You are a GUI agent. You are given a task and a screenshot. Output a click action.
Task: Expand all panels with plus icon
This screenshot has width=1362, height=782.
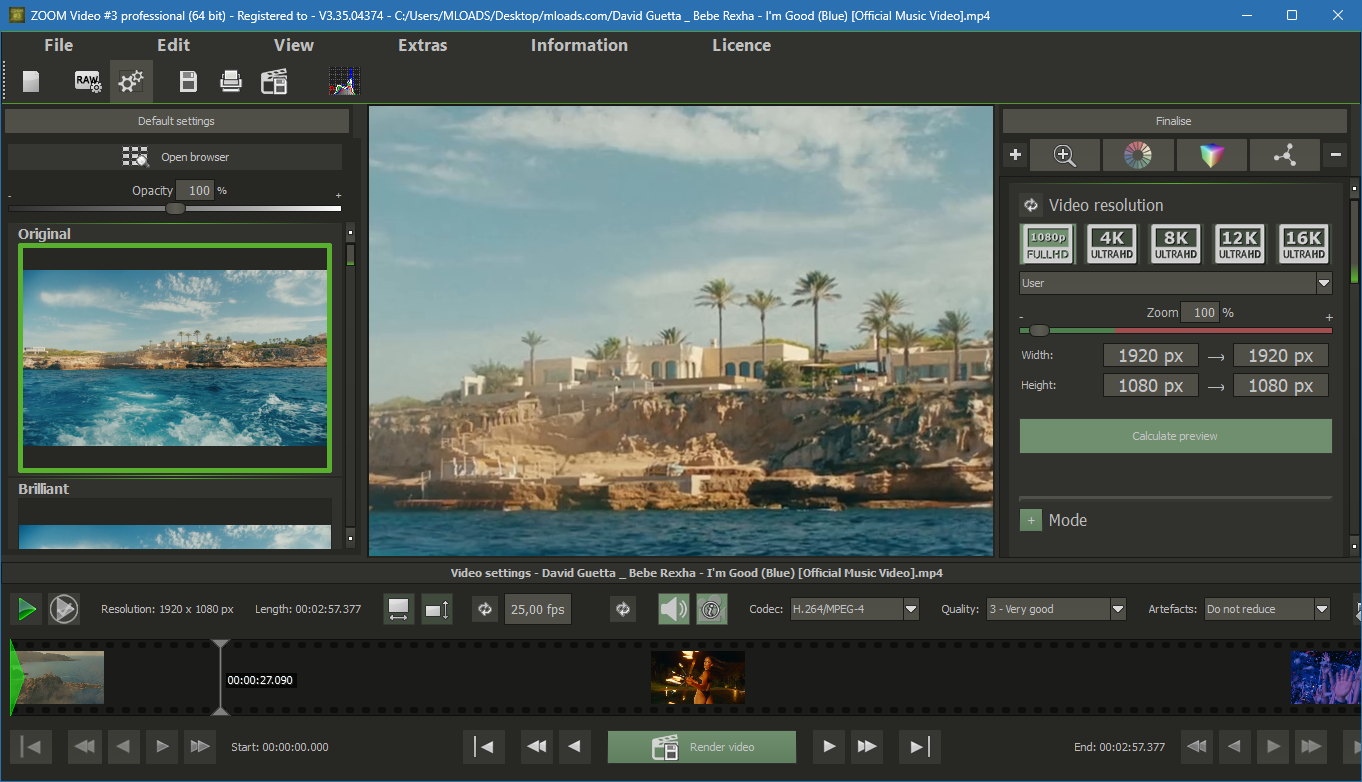1015,155
